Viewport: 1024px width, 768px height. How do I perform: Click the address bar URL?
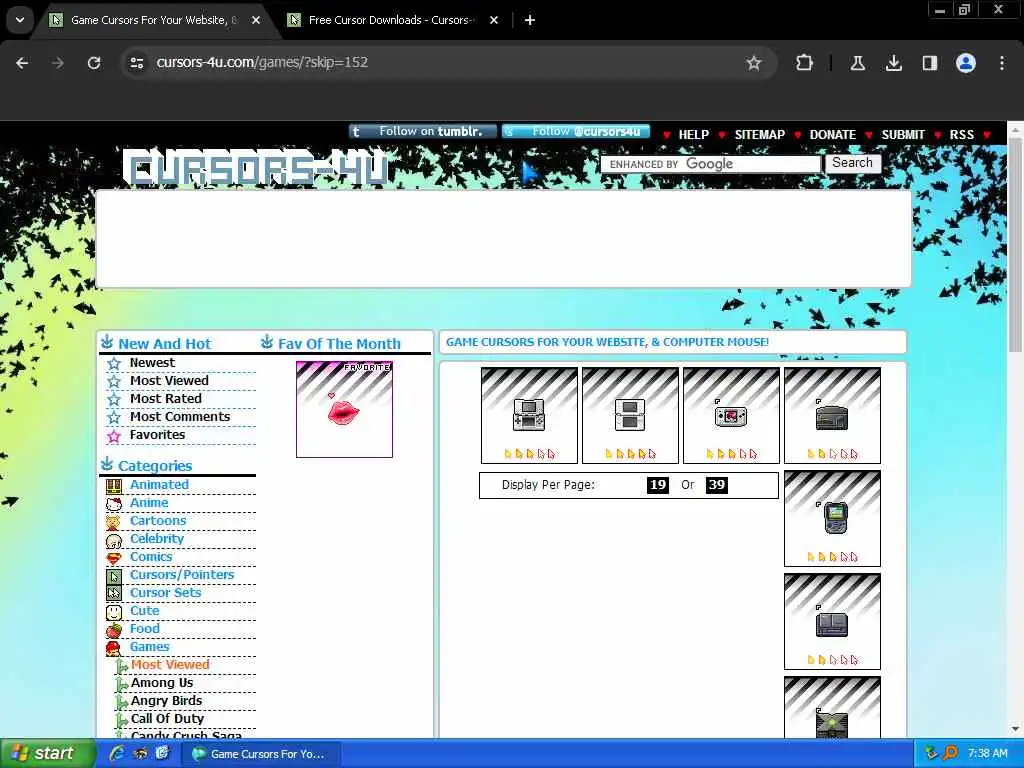(263, 62)
